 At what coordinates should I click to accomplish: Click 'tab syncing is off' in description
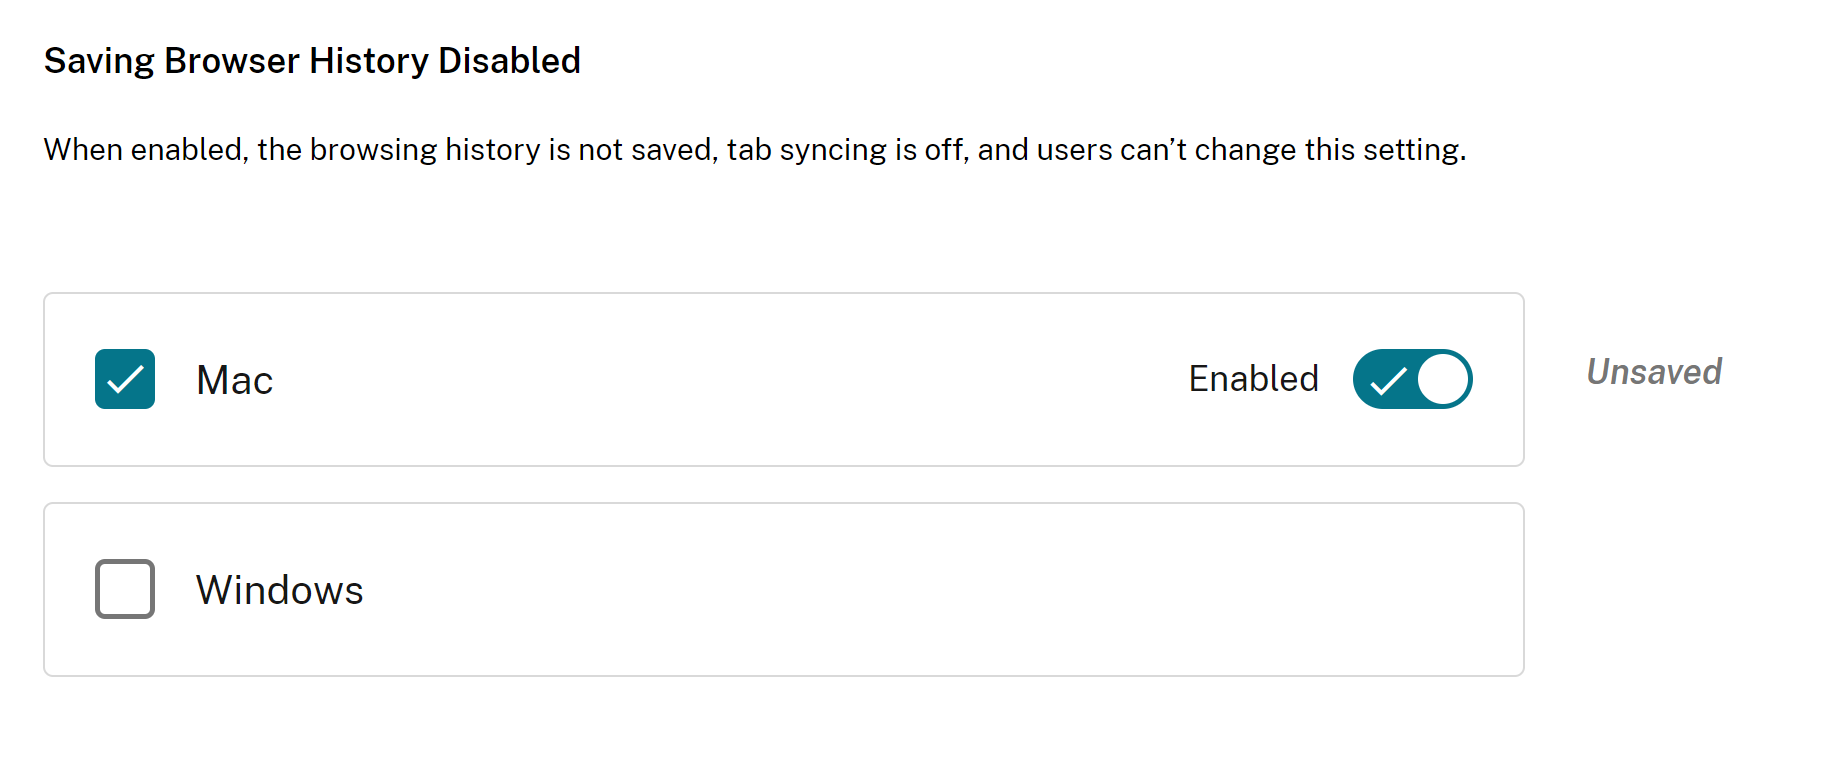click(847, 150)
